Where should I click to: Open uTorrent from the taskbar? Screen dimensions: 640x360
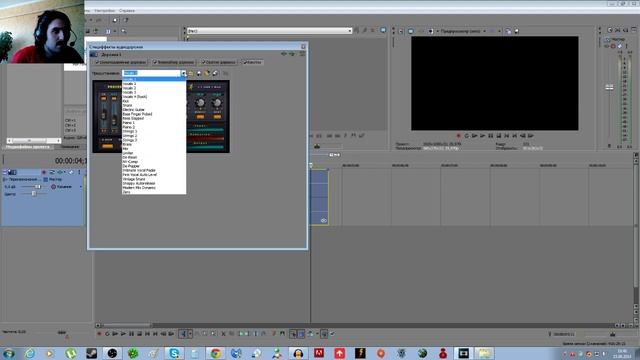click(x=71, y=353)
